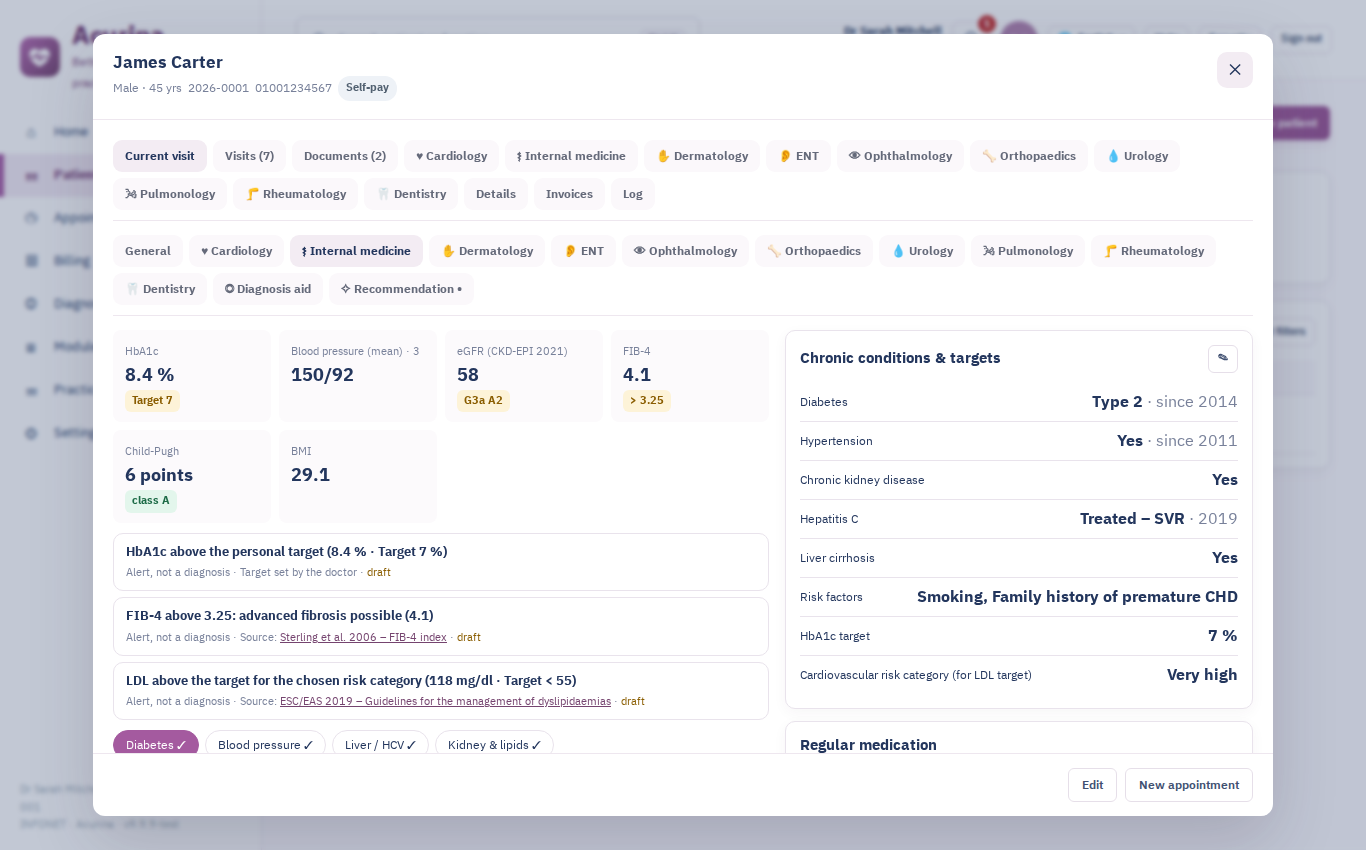Follow the Sterling et al. 2006 FIB-4 link
Image resolution: width=1366 pixels, height=850 pixels.
click(363, 637)
